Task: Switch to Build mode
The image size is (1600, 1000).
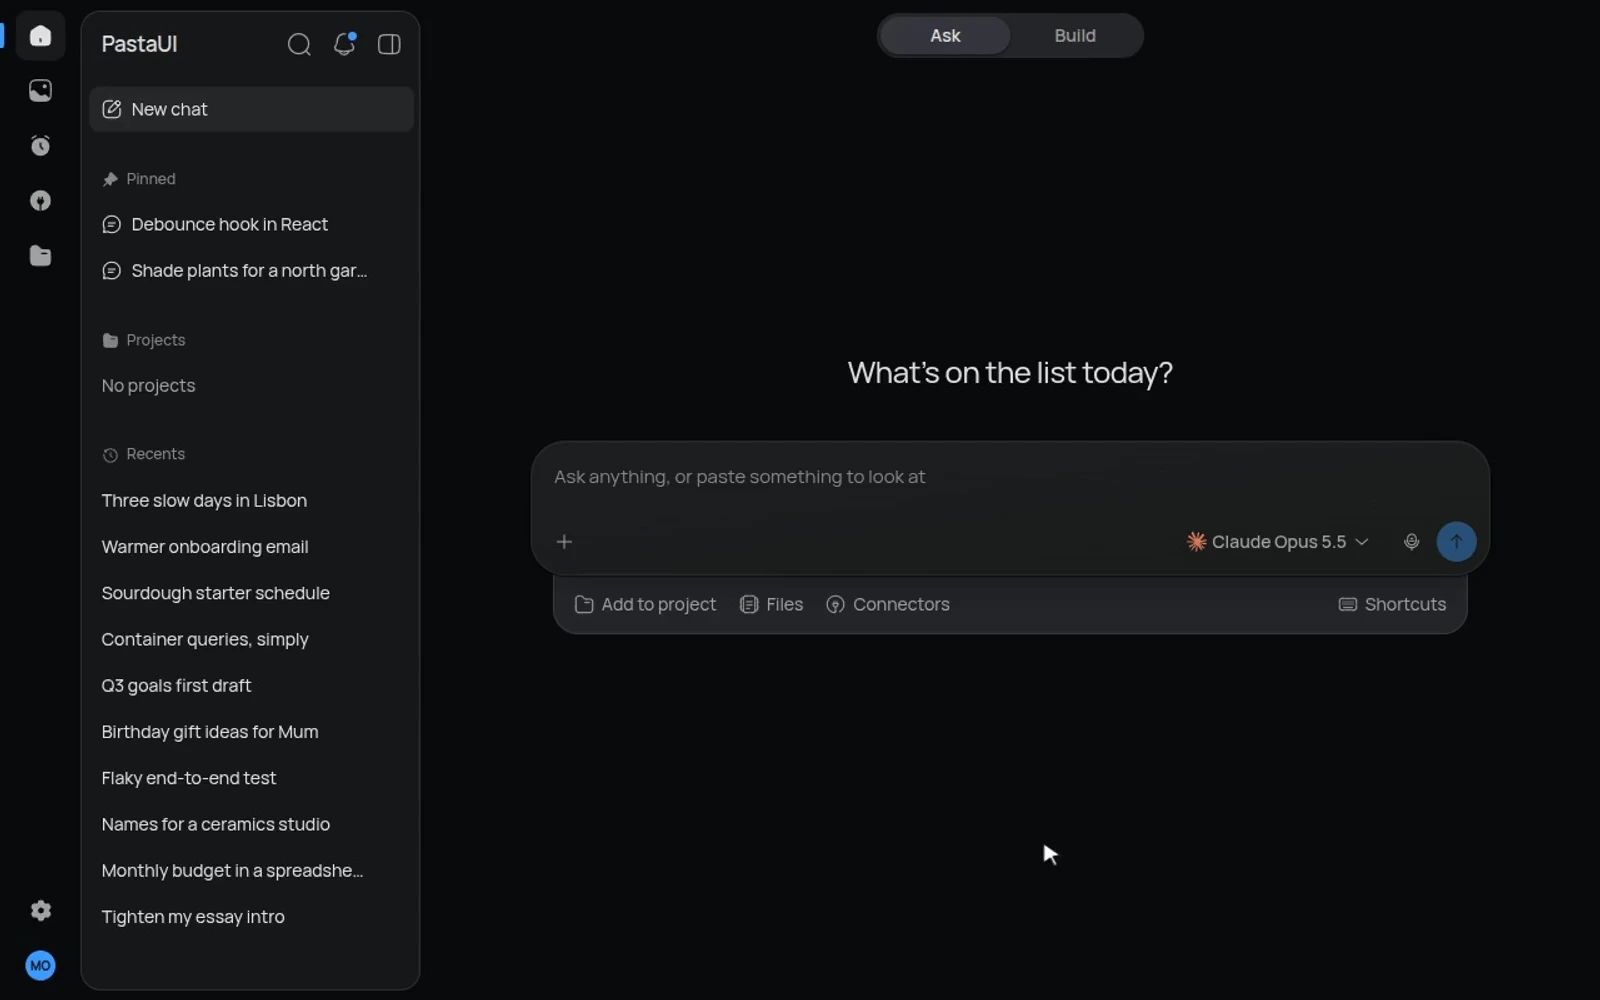Action: (x=1075, y=36)
